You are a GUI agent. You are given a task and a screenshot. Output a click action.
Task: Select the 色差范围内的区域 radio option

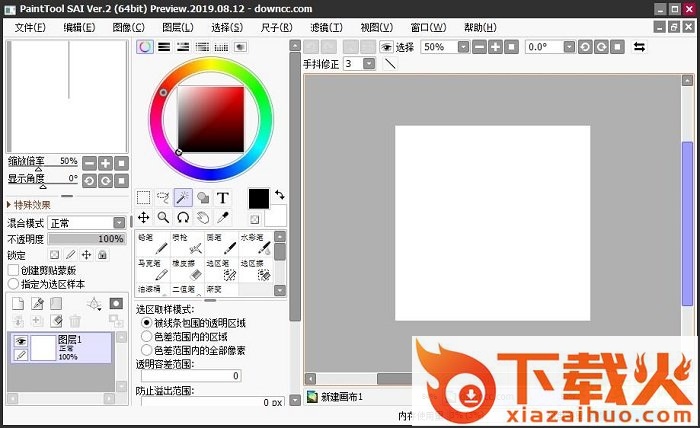click(x=146, y=337)
